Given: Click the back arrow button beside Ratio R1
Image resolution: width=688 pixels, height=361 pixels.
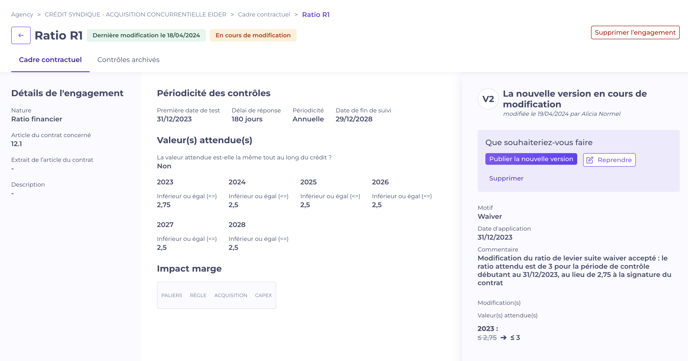Looking at the screenshot, I should tap(21, 36).
